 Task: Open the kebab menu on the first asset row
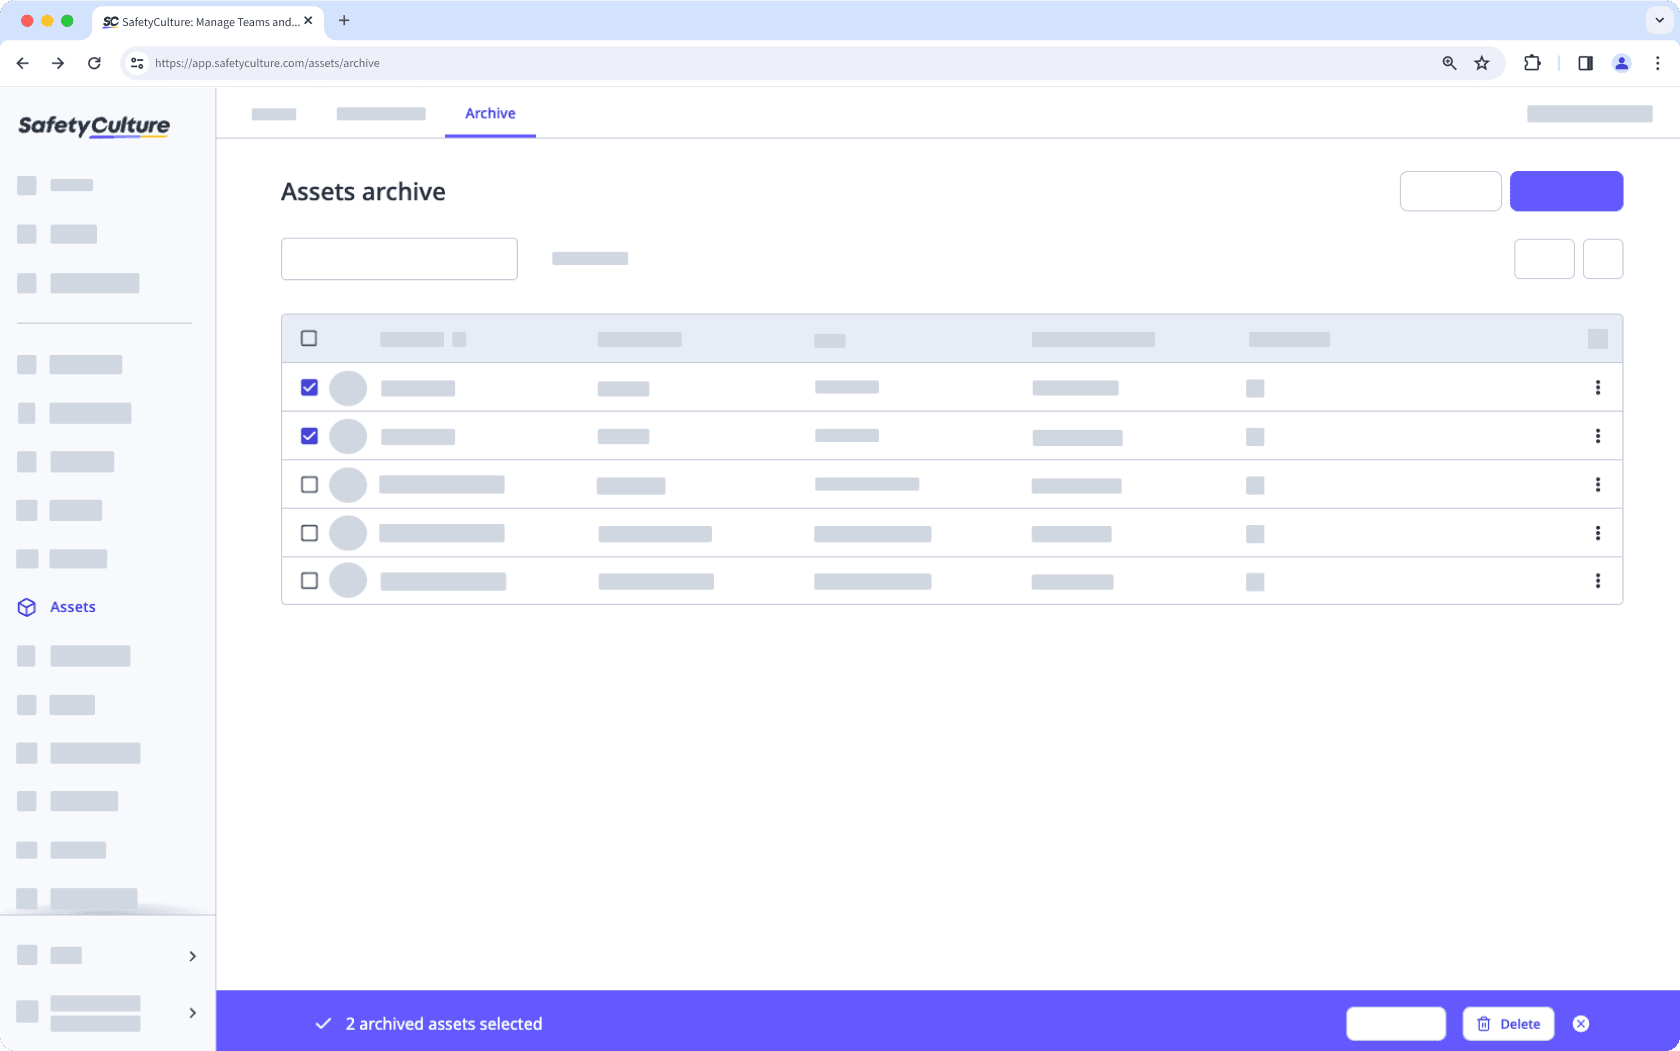click(x=1598, y=387)
